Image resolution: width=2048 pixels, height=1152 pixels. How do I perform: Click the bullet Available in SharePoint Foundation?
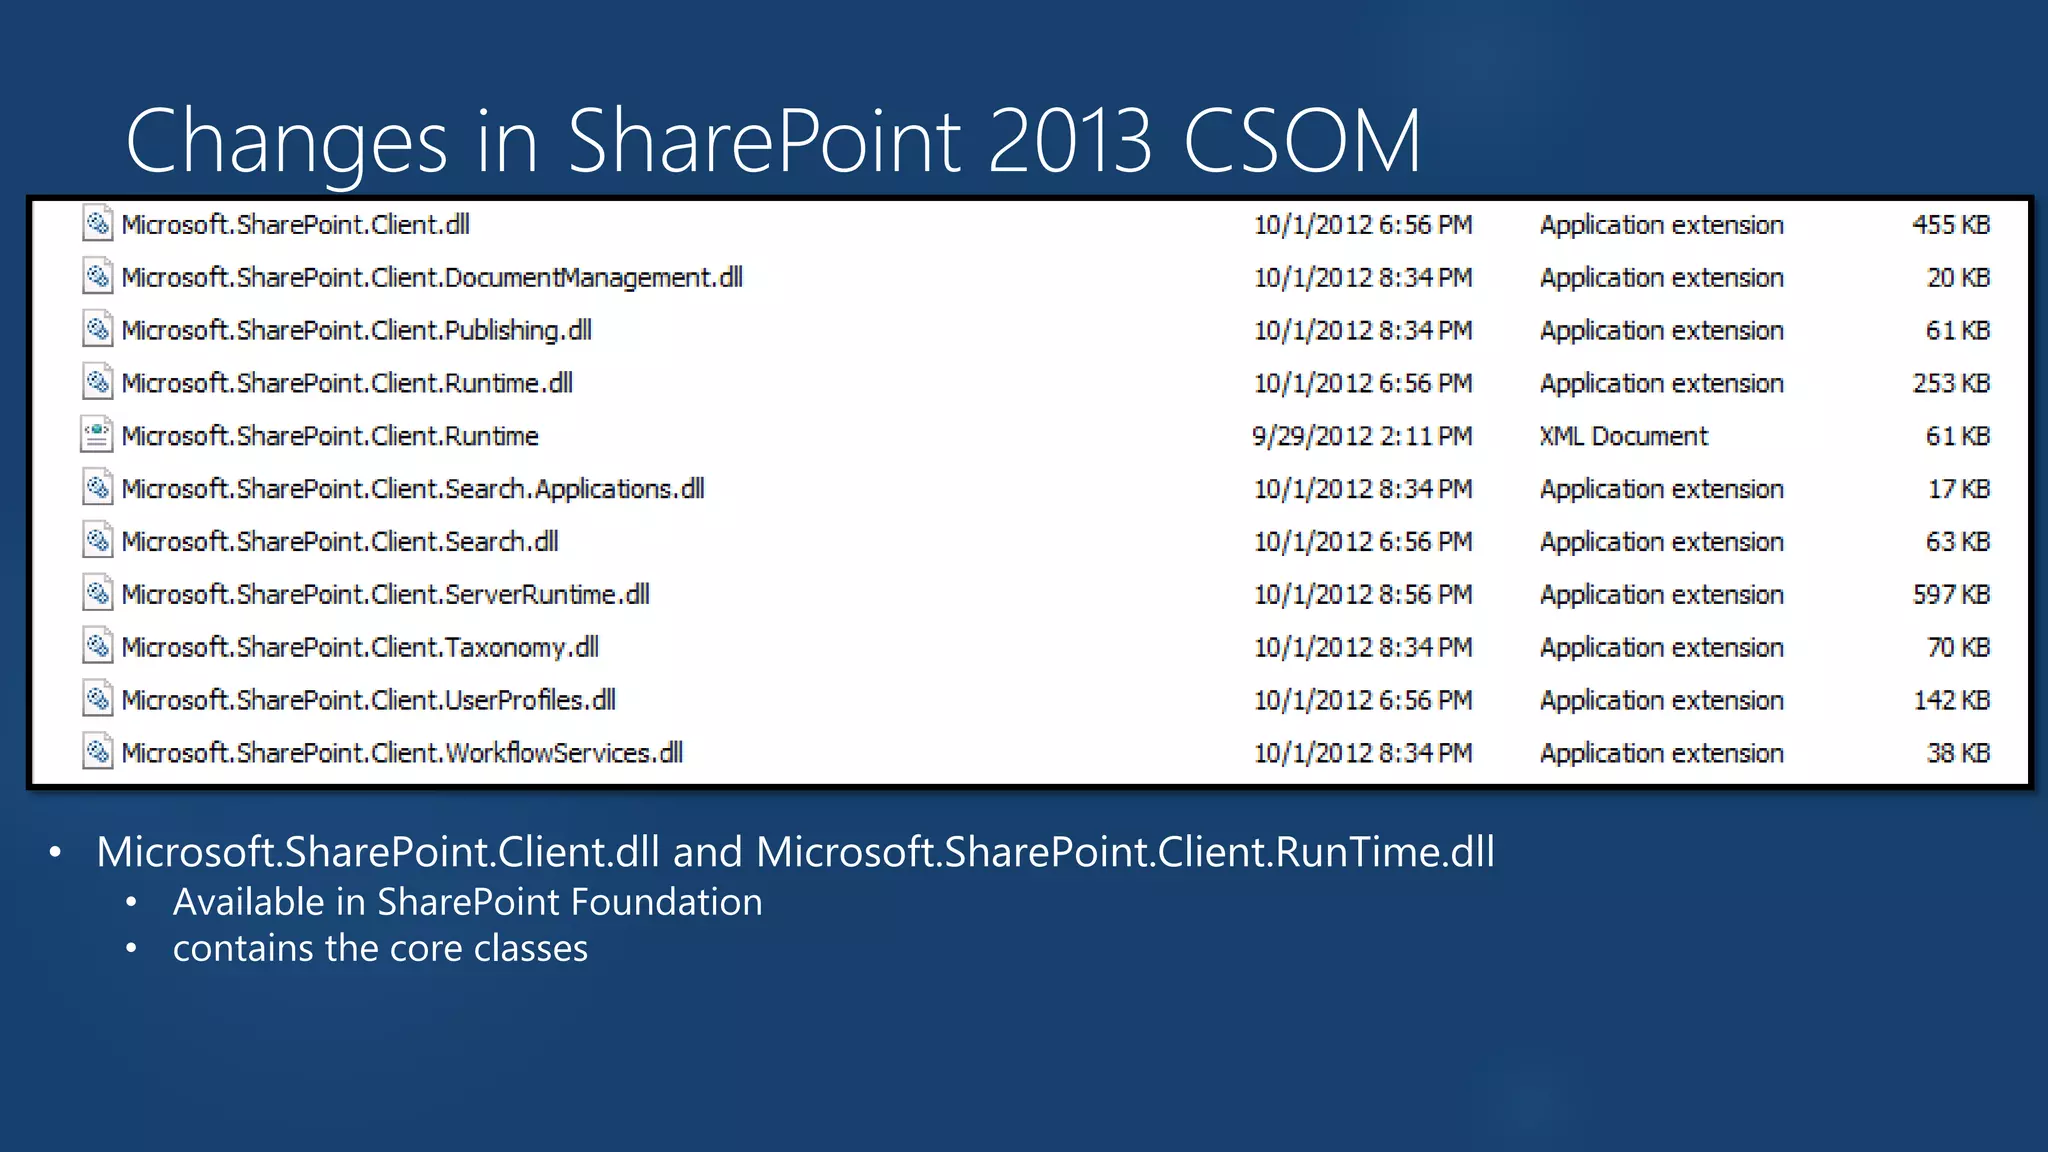pyautogui.click(x=467, y=902)
